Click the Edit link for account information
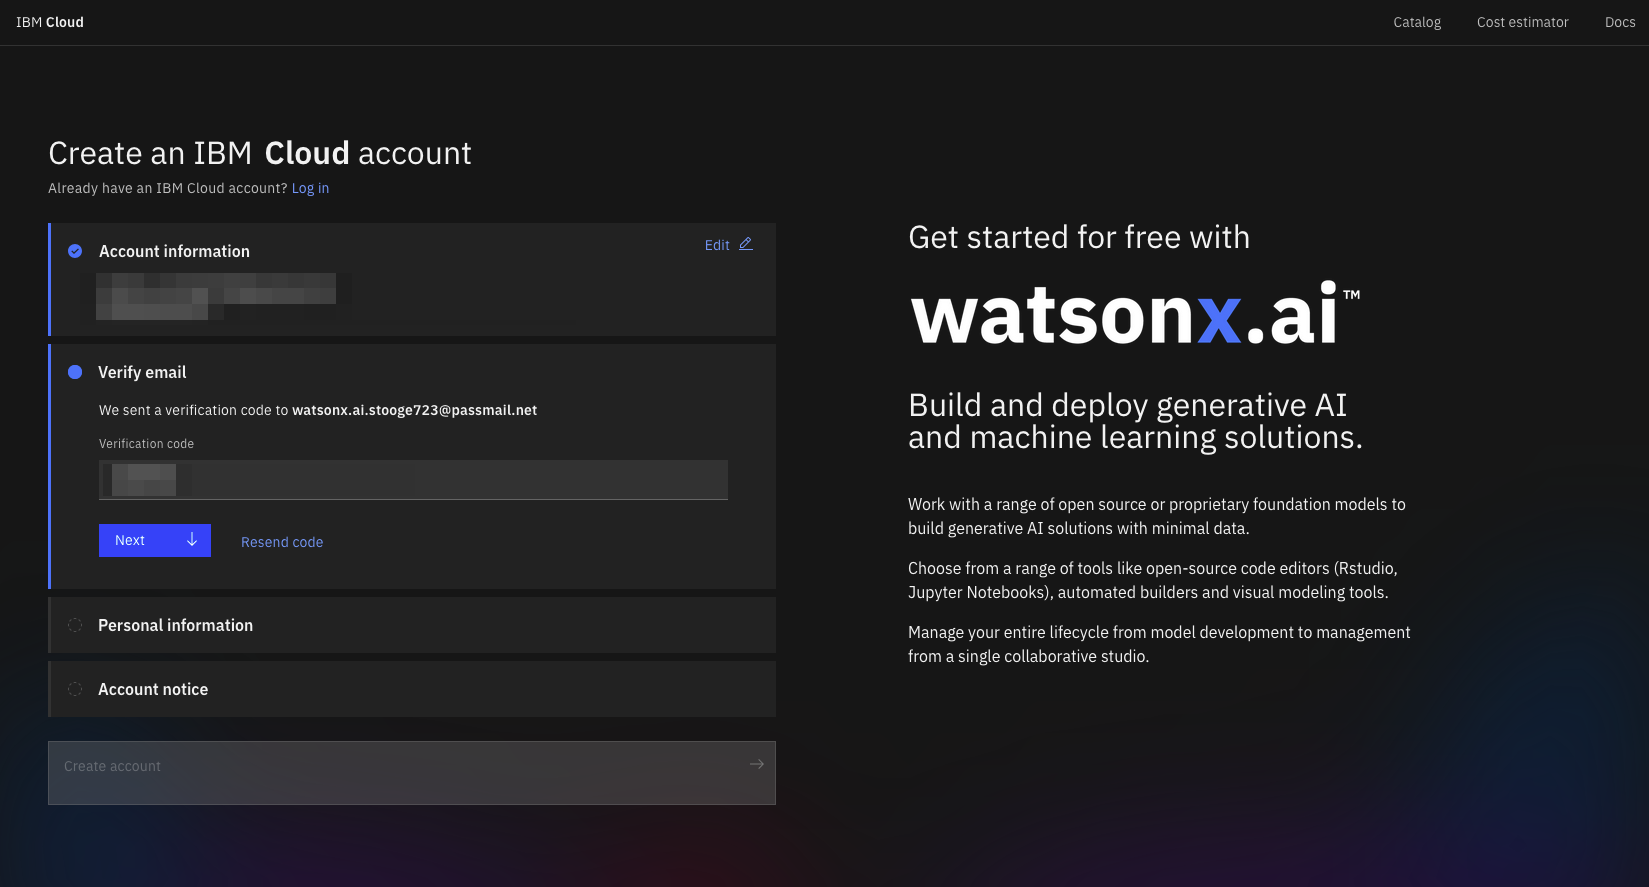This screenshot has height=887, width=1649. click(717, 245)
